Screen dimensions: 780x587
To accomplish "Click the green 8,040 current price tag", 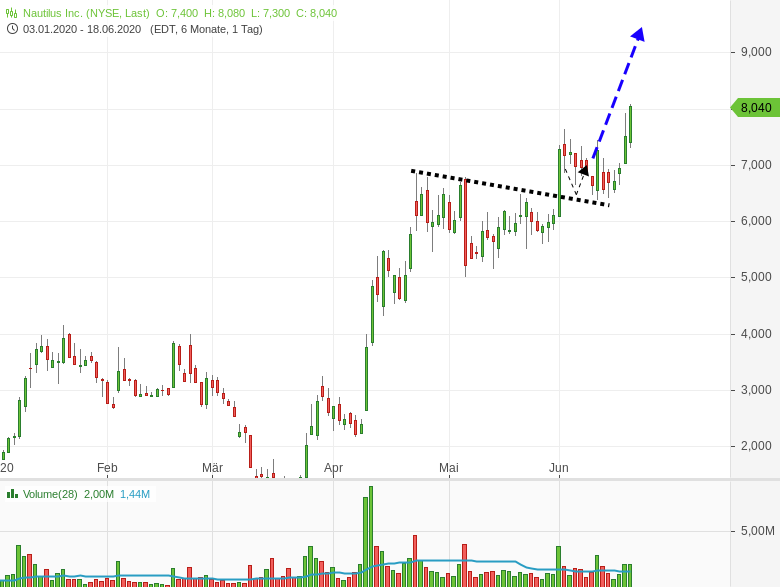I will click(755, 108).
